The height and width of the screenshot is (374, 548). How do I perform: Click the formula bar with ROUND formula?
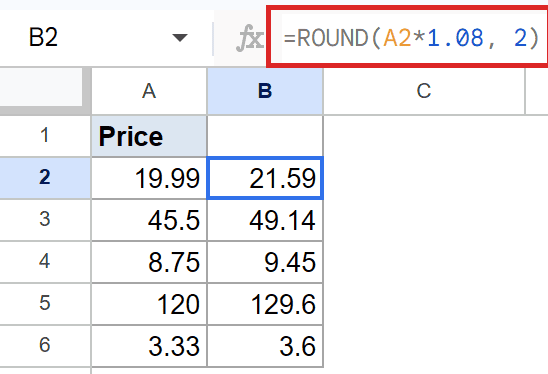point(409,37)
